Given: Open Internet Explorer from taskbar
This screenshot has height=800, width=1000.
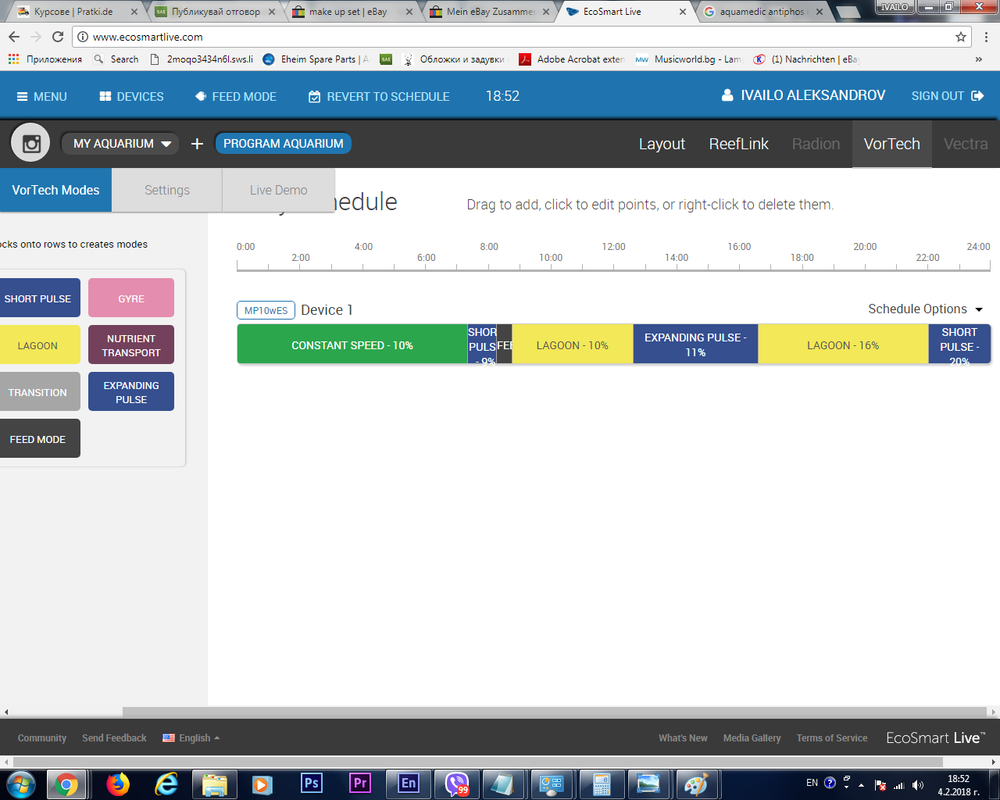Looking at the screenshot, I should (x=166, y=784).
